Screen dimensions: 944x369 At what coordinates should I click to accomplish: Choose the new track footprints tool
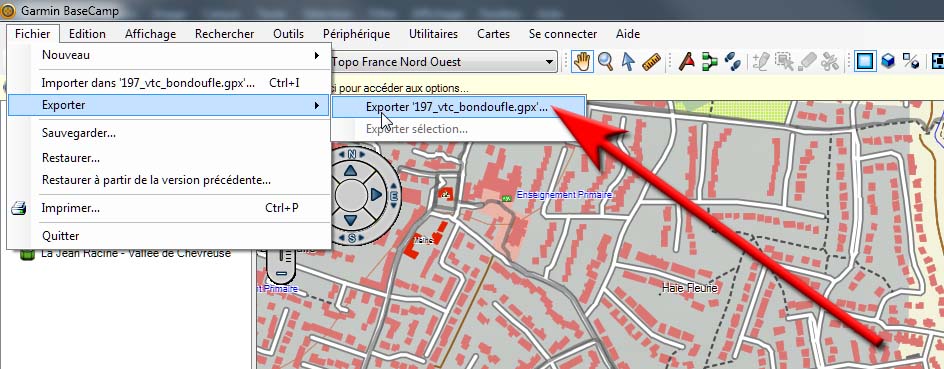(x=732, y=61)
